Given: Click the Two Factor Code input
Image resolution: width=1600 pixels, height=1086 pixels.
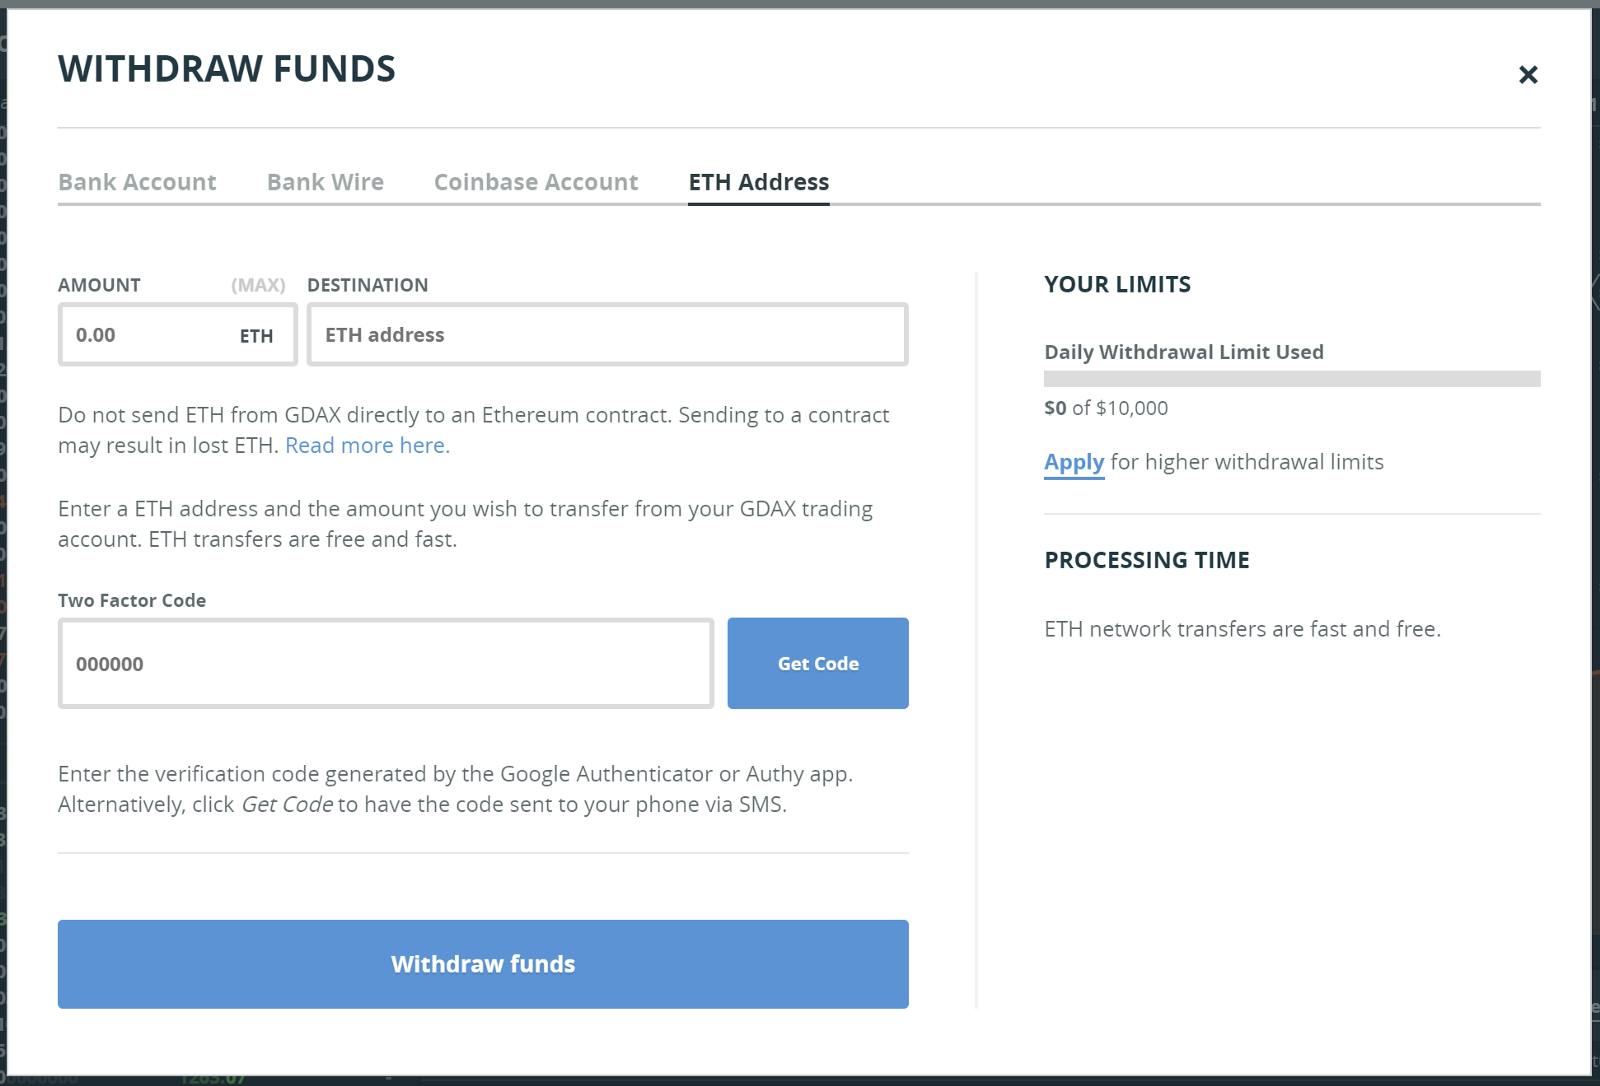Looking at the screenshot, I should click(x=385, y=663).
